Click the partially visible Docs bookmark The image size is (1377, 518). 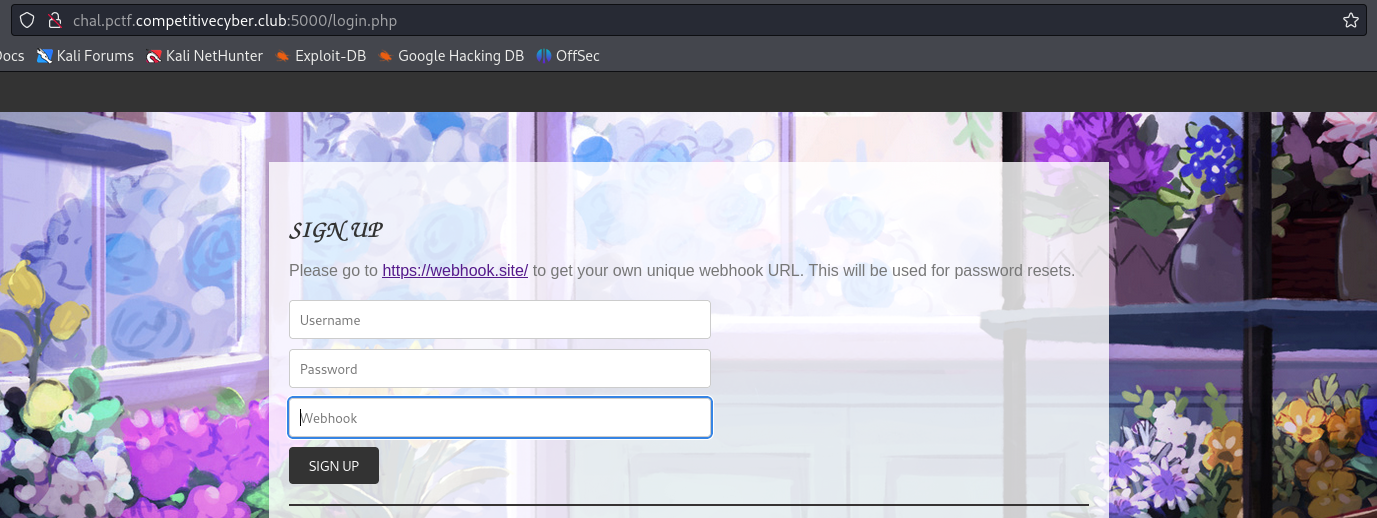(11, 56)
